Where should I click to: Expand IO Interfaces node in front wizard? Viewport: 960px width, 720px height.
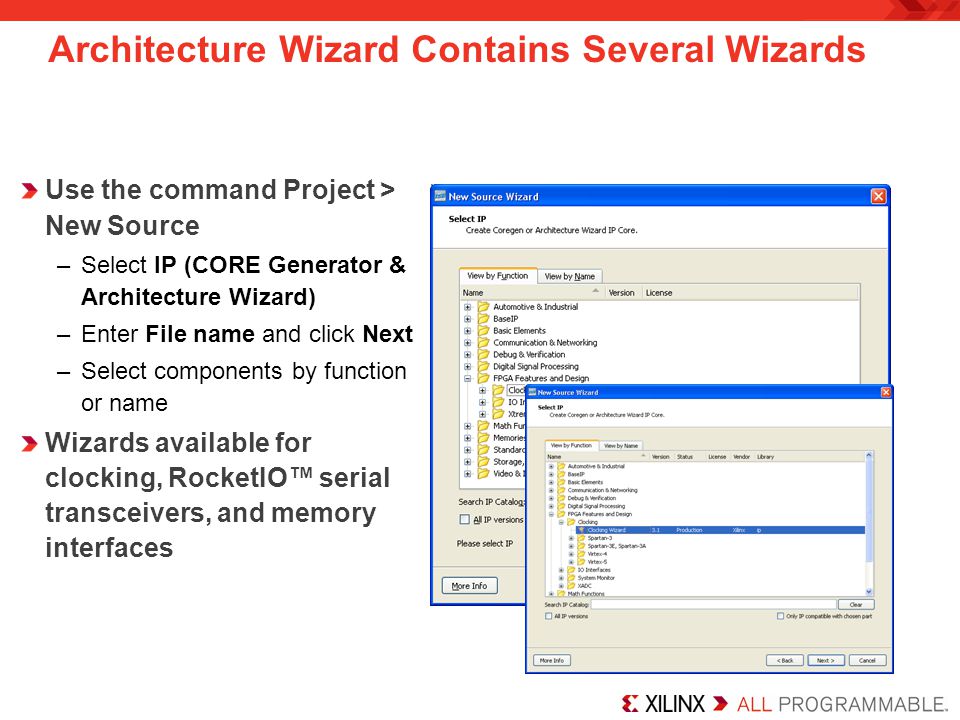tap(561, 570)
